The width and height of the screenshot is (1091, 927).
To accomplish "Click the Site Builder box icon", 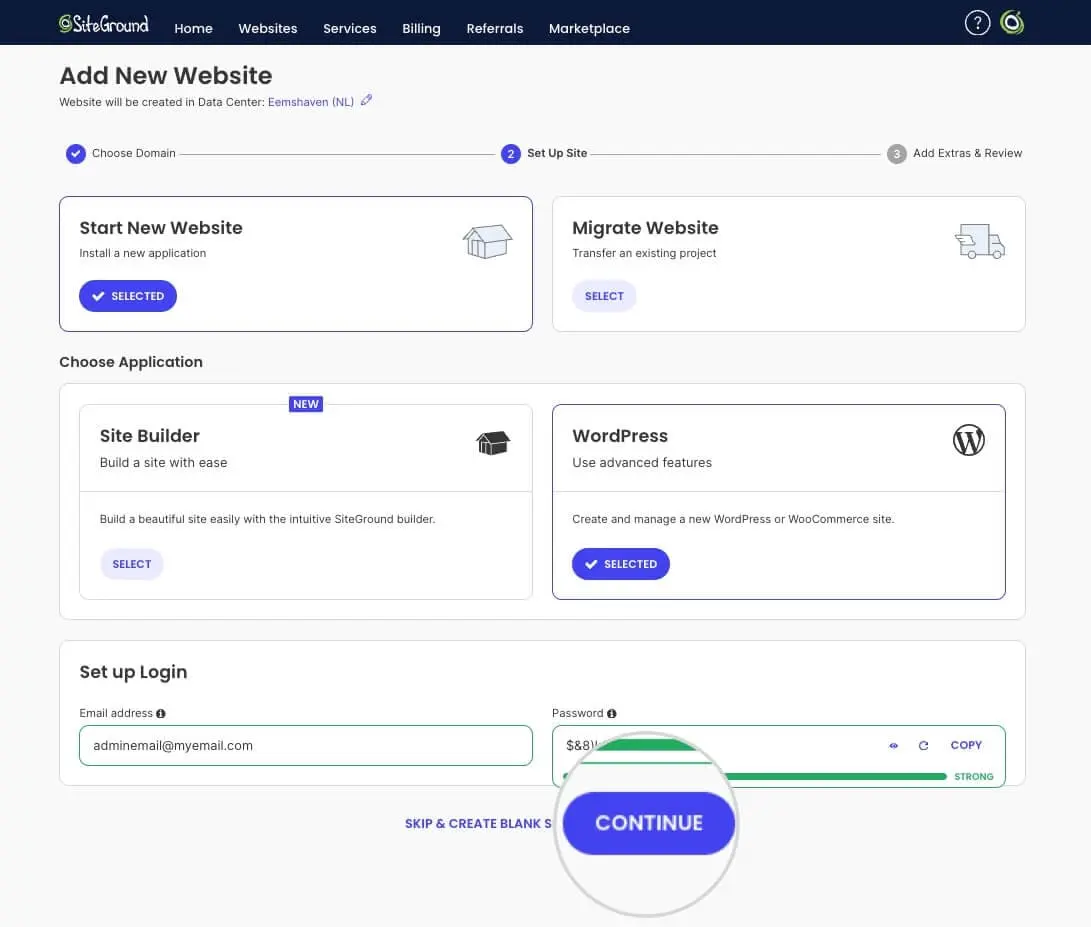I will pos(493,443).
